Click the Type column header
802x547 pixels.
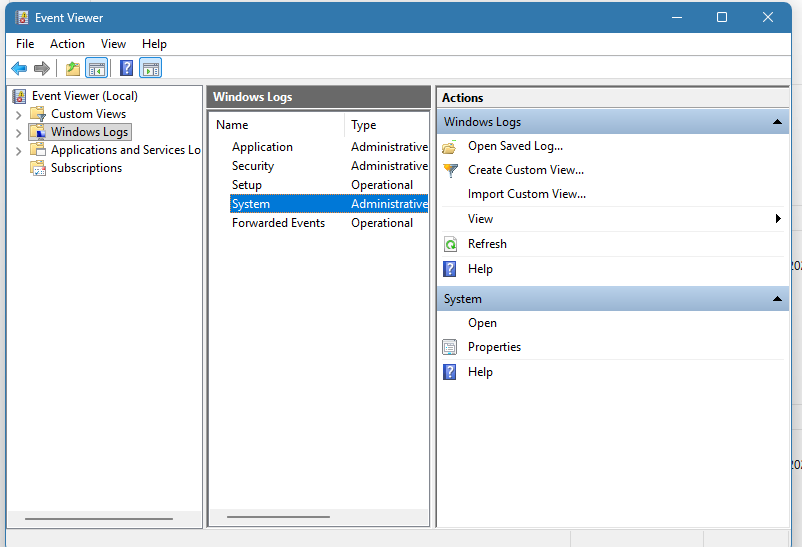pos(387,125)
